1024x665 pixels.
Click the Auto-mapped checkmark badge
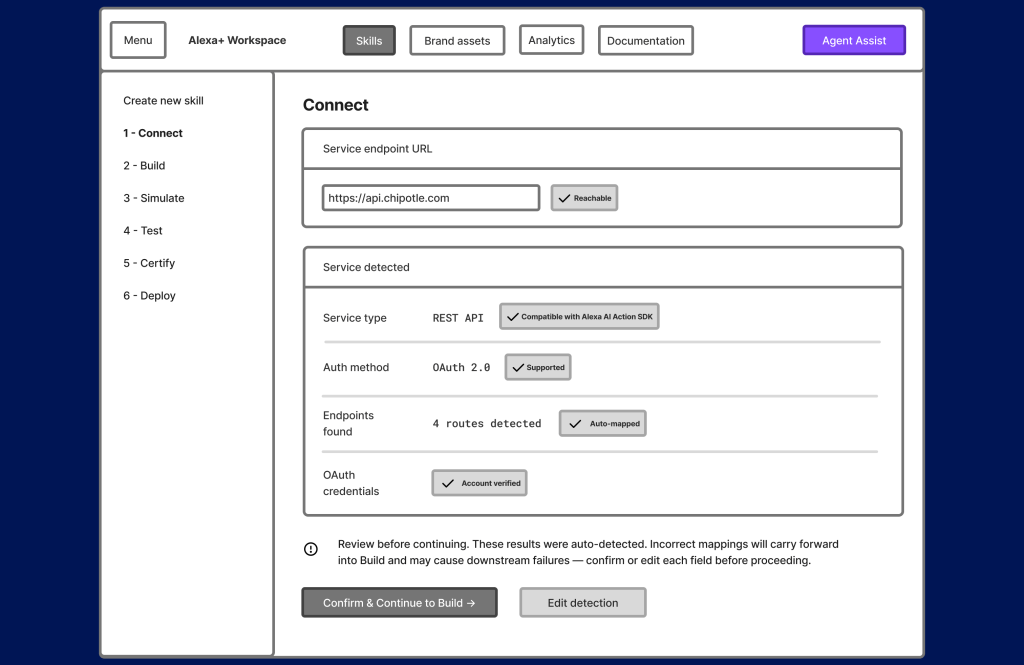point(602,424)
